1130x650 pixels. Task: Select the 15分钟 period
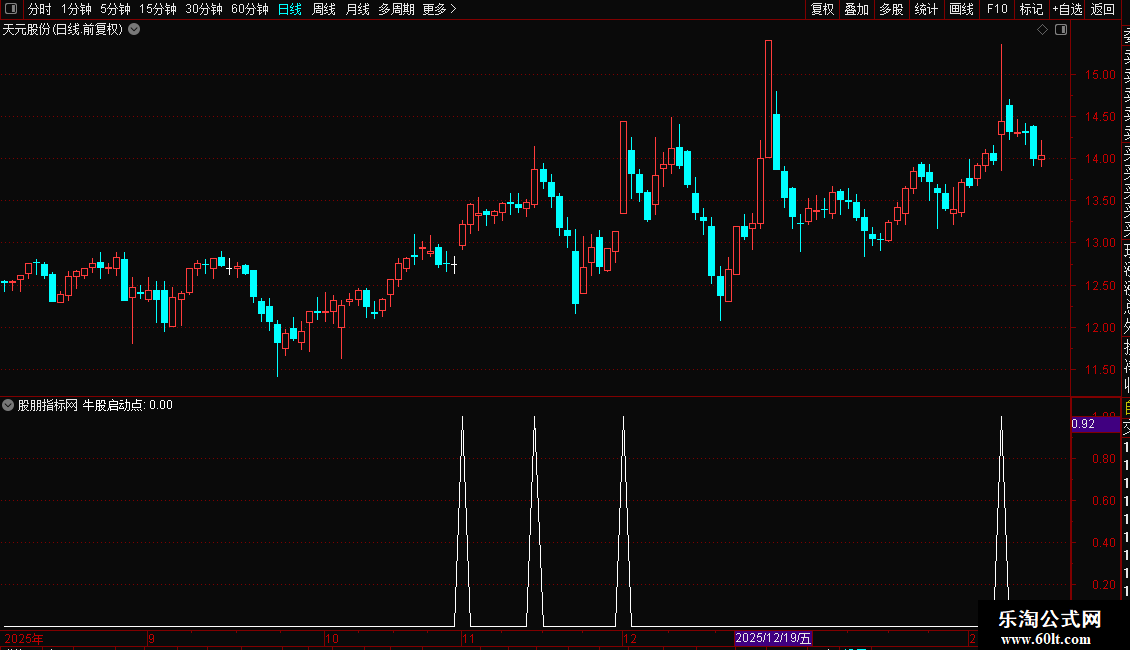coord(158,9)
